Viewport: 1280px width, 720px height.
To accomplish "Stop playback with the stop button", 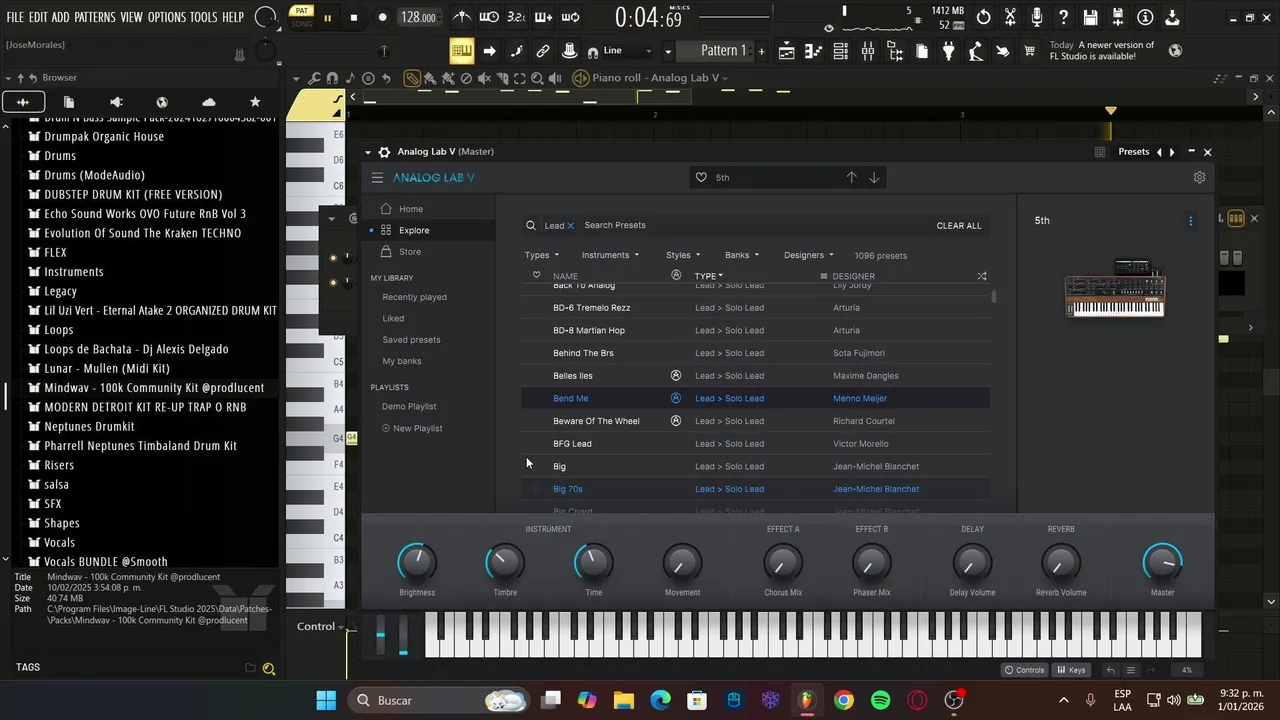I will click(x=354, y=17).
